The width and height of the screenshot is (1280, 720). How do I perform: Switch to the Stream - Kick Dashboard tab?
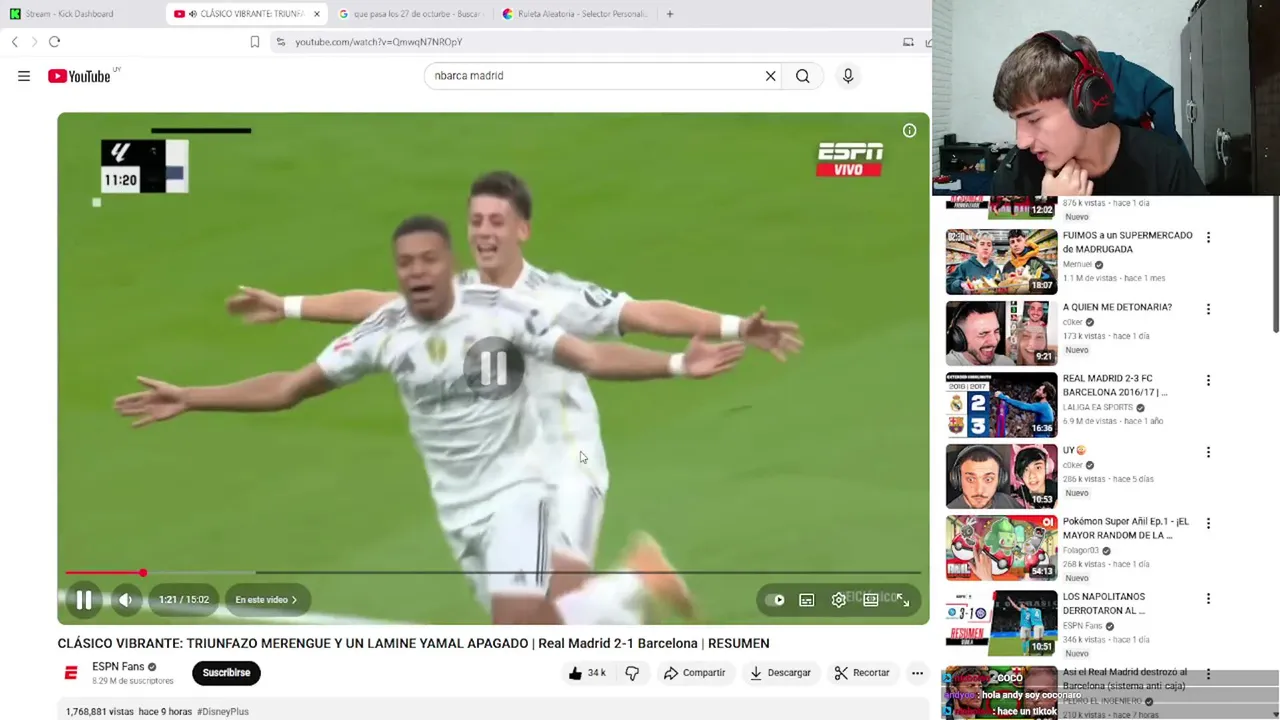tap(68, 14)
